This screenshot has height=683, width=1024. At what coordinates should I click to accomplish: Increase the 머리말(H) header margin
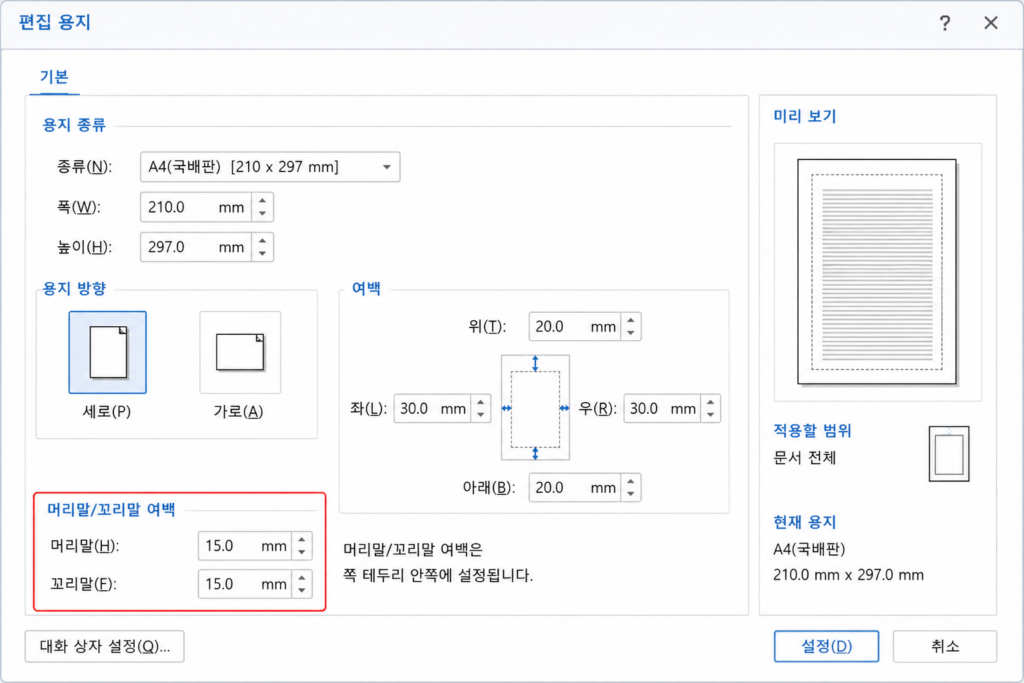coord(302,540)
